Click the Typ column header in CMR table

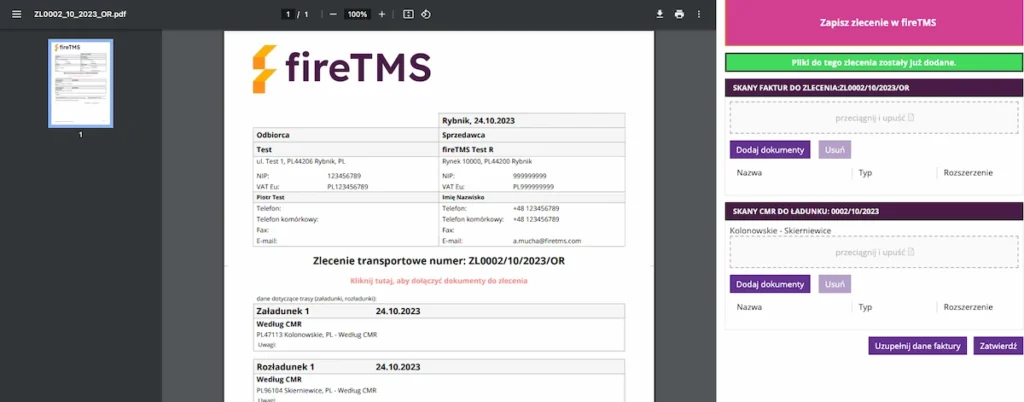865,307
